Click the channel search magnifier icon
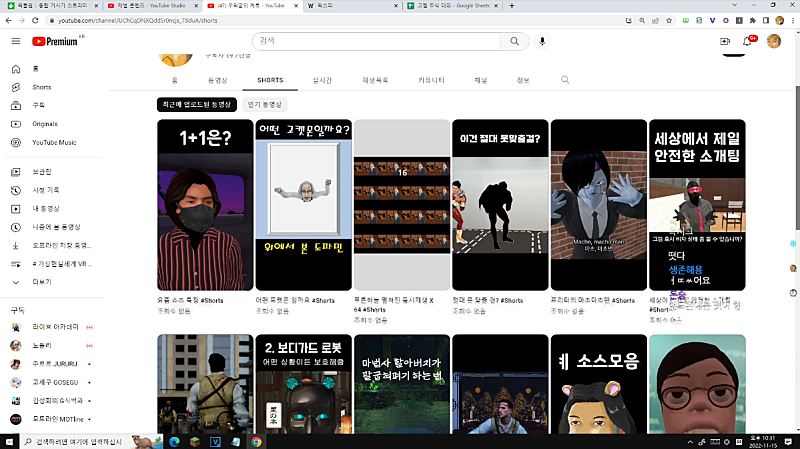Image resolution: width=800 pixels, height=449 pixels. 565,79
